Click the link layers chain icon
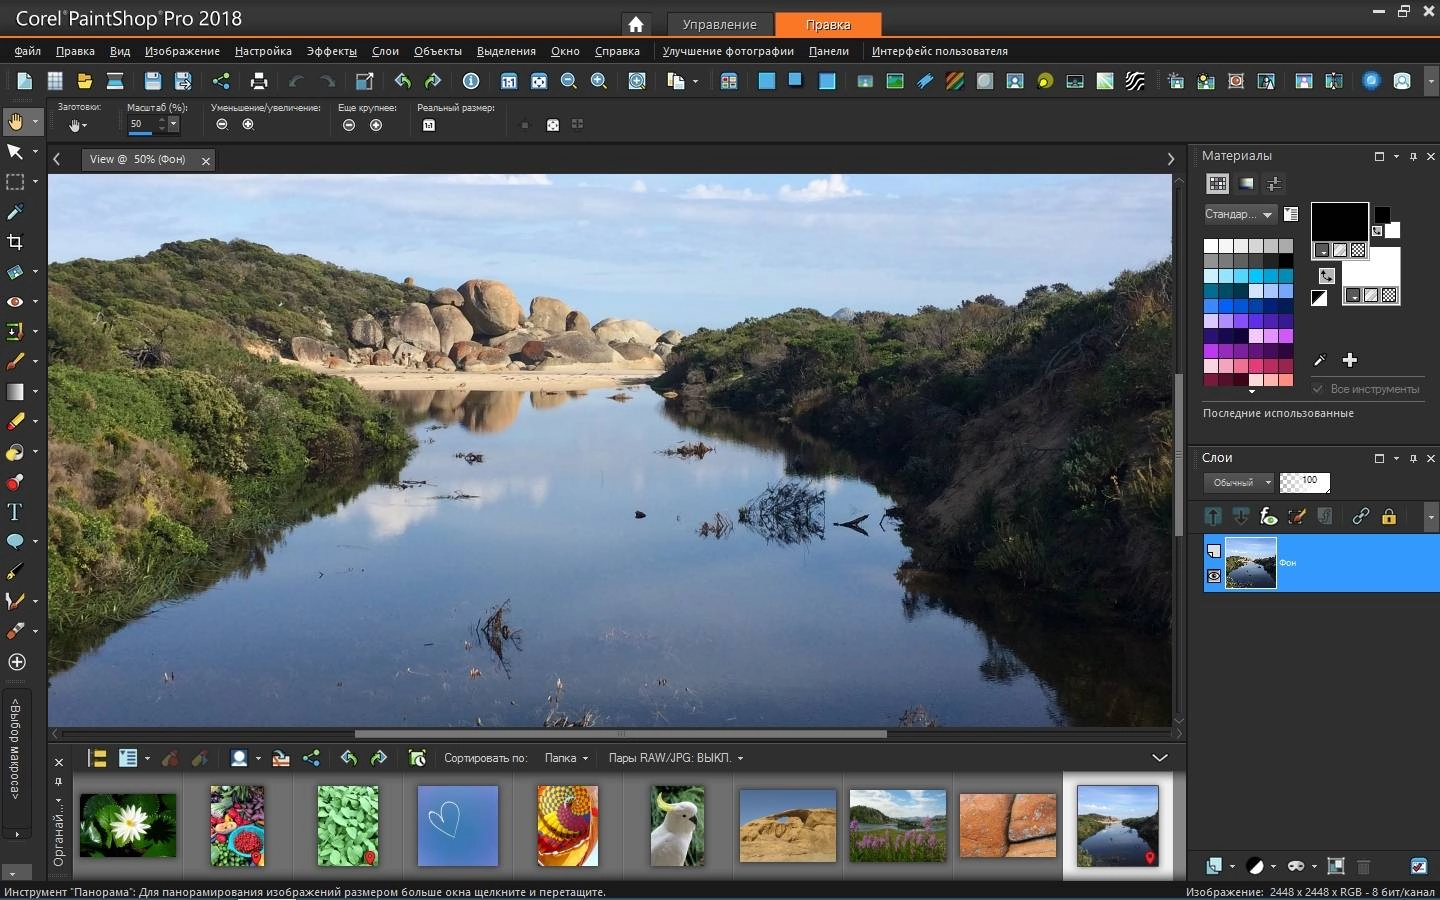 click(x=1361, y=516)
